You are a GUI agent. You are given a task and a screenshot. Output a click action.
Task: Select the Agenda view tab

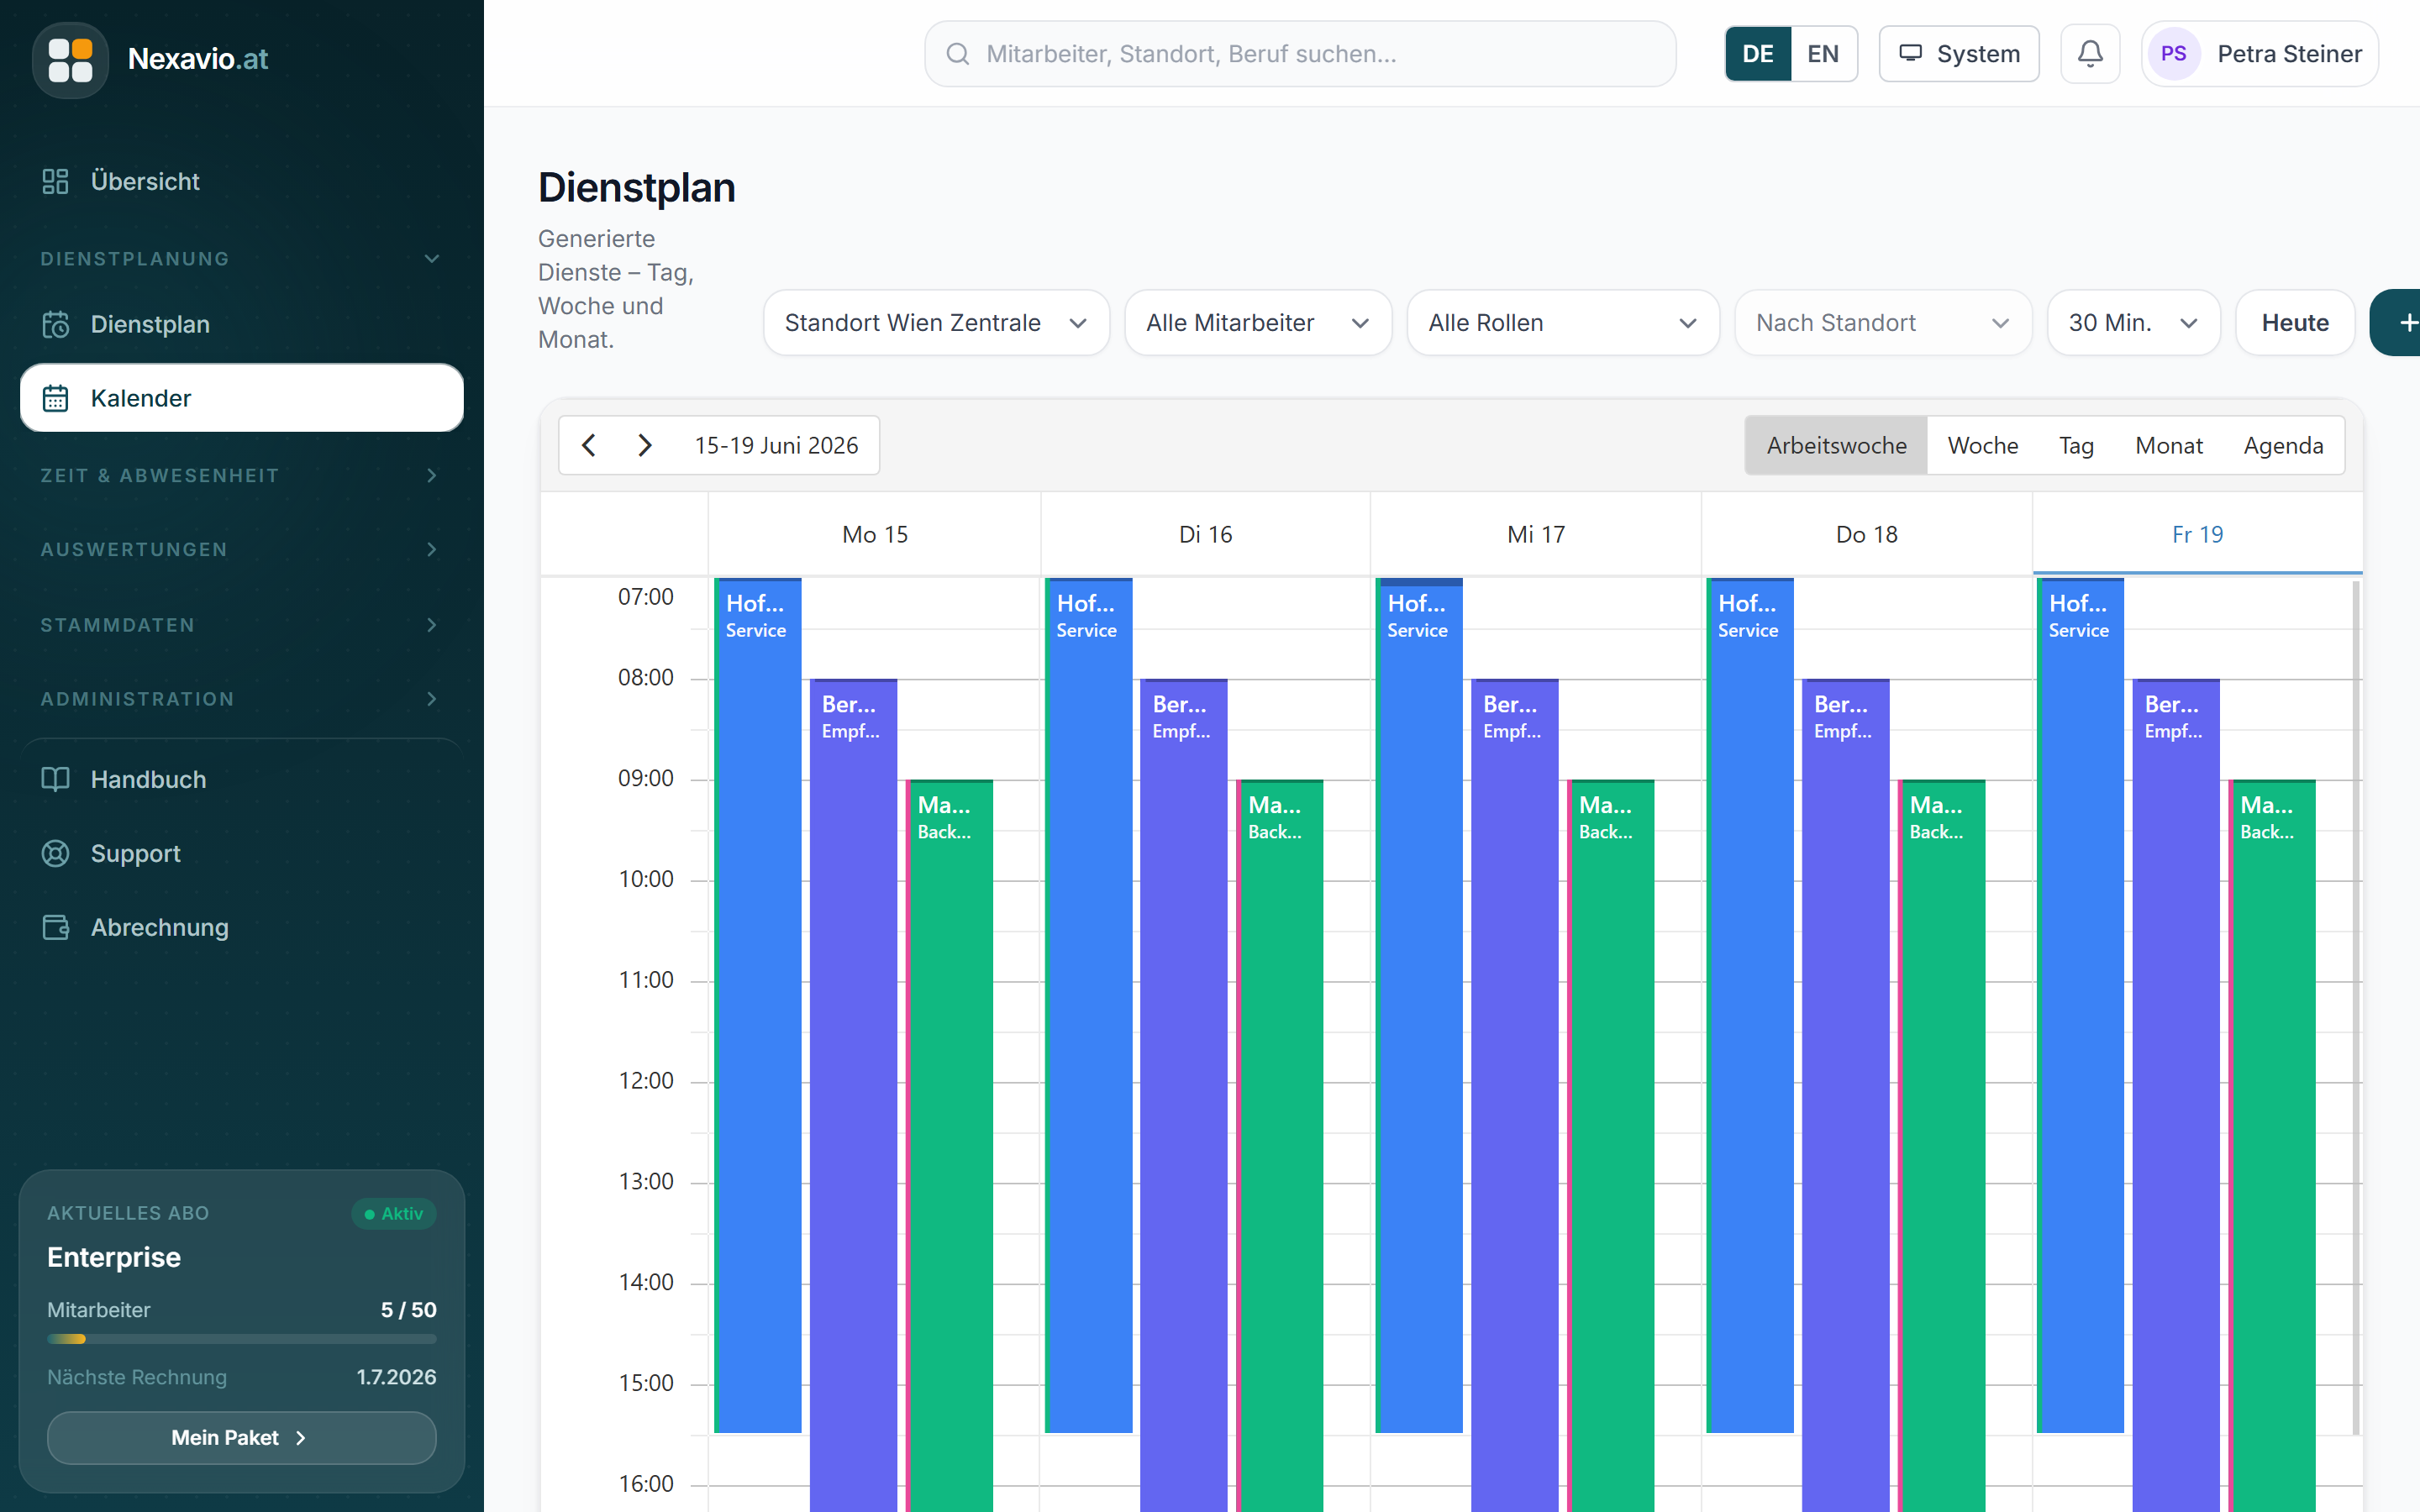pyautogui.click(x=2283, y=445)
